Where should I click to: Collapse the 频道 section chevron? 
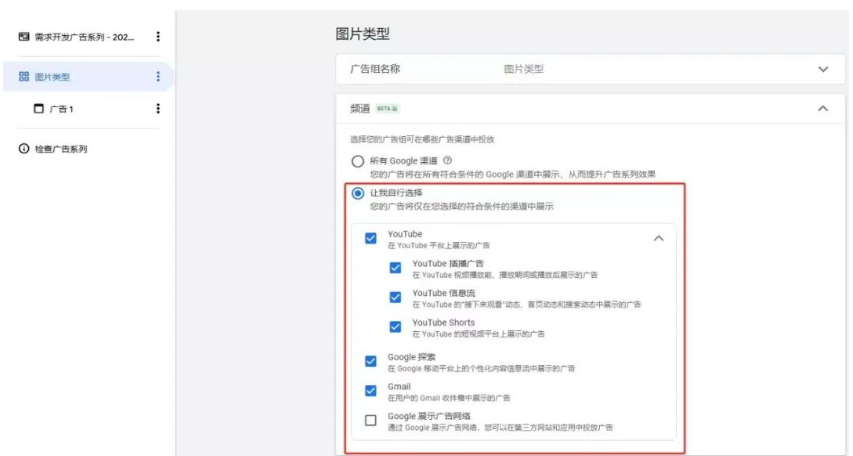[823, 109]
